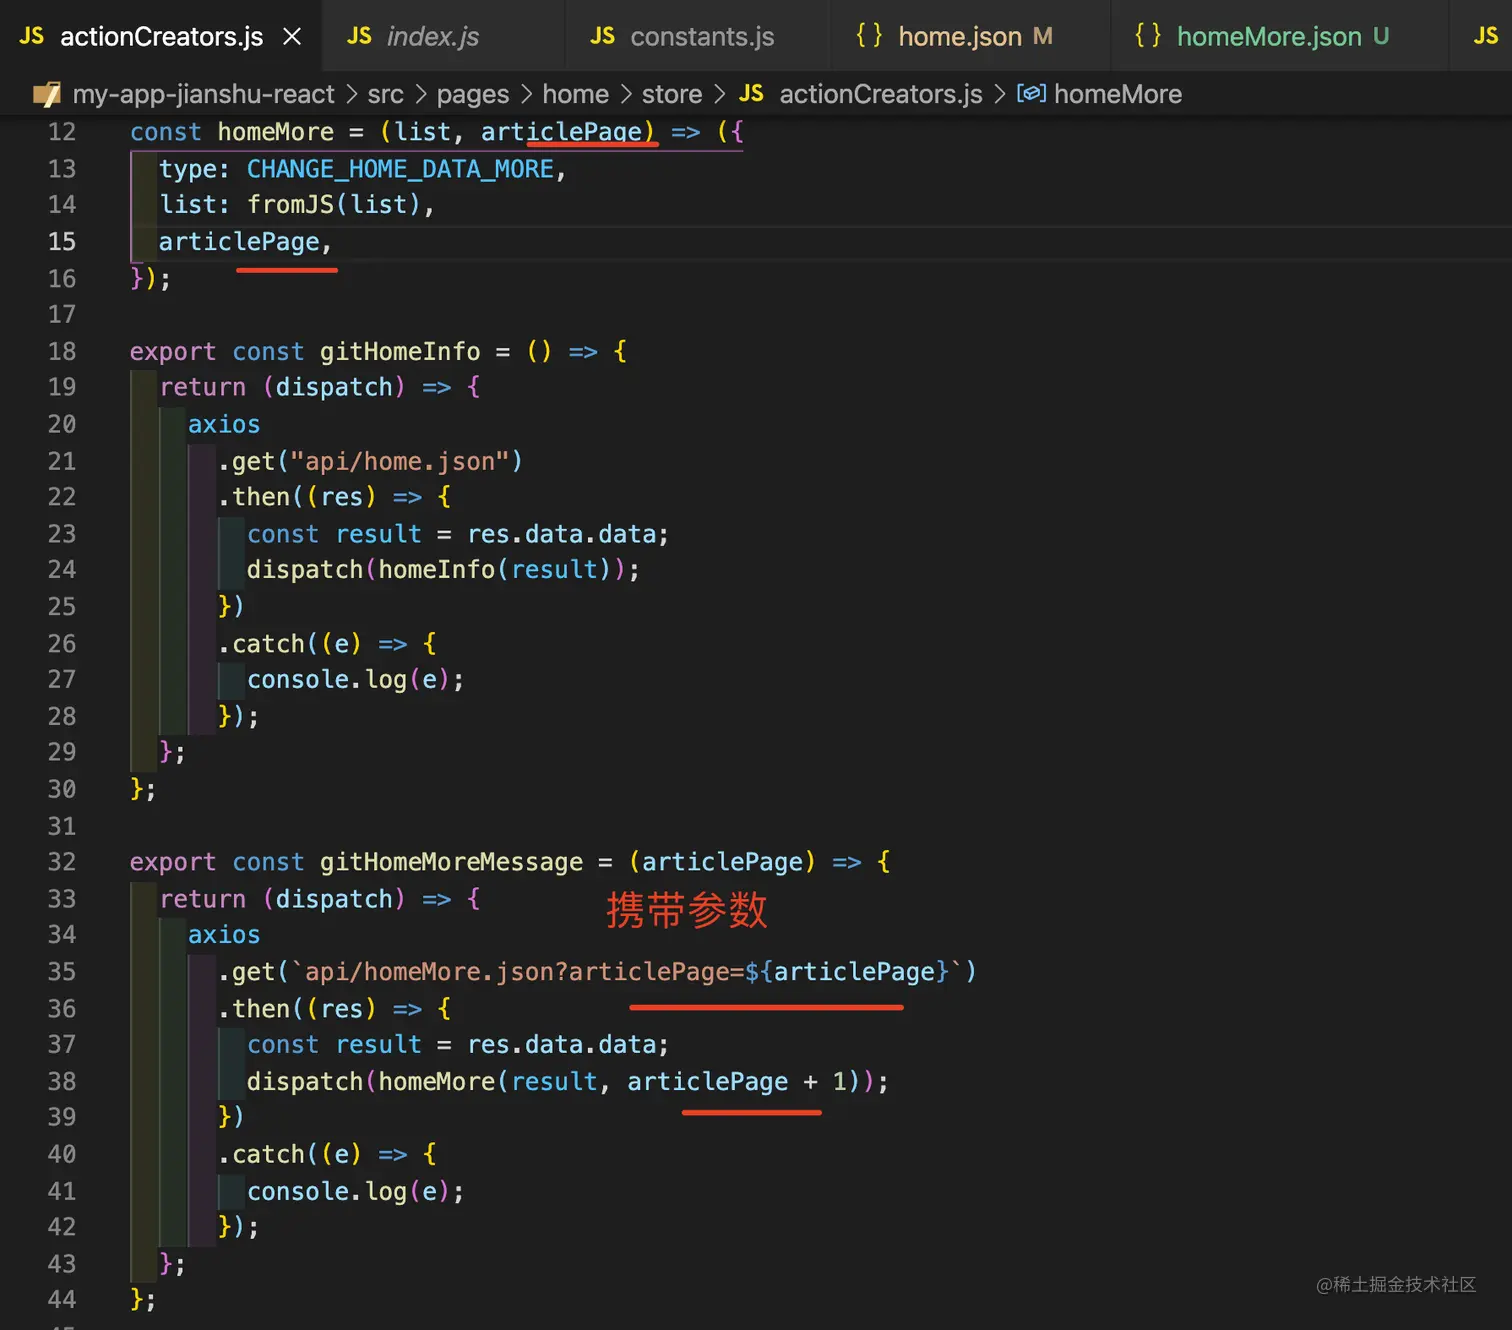1512x1330 pixels.
Task: Click "axios" on line 20
Action: [x=224, y=425]
